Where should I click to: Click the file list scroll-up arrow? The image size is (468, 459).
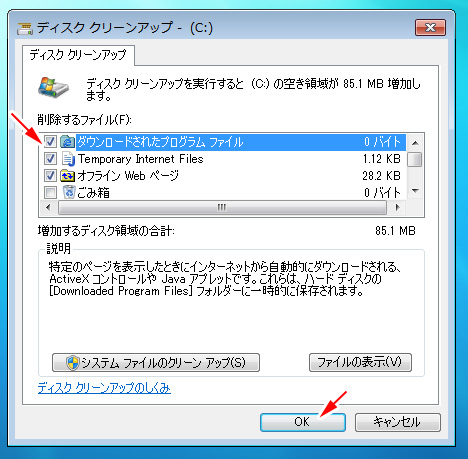415,143
